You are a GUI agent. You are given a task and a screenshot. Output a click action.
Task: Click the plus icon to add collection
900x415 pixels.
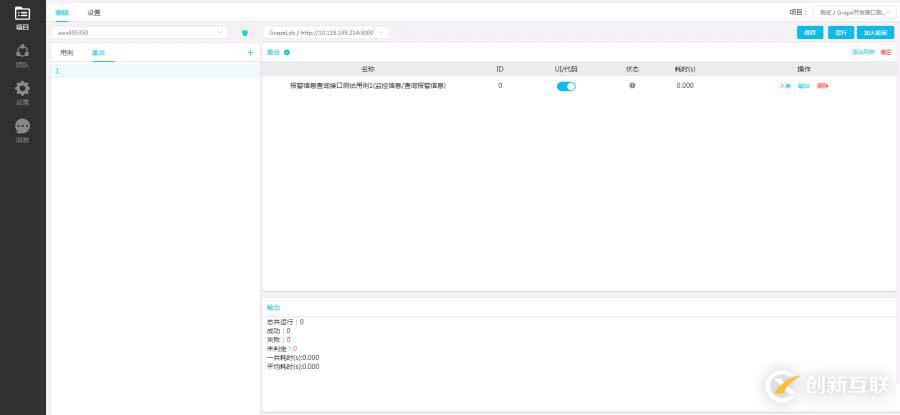click(250, 52)
